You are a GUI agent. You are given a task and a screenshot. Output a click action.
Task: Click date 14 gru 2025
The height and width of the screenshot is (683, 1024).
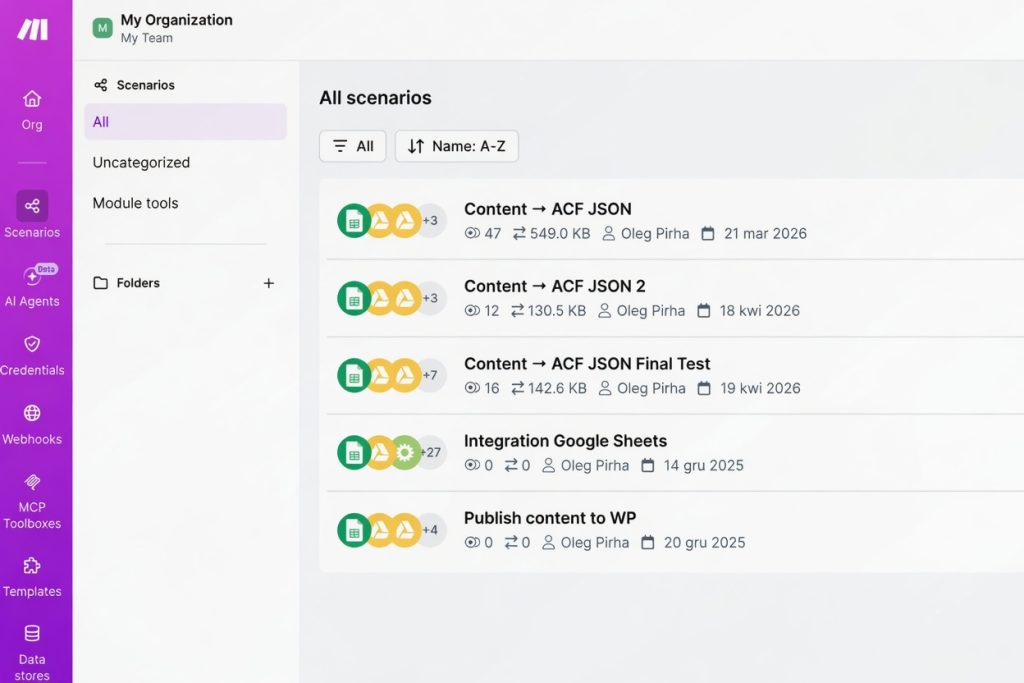704,466
